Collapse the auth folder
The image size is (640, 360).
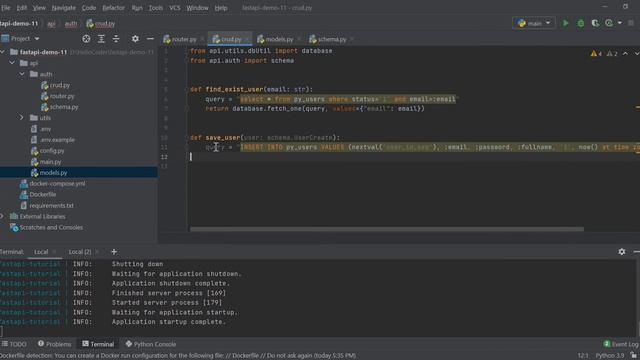[x=22, y=74]
